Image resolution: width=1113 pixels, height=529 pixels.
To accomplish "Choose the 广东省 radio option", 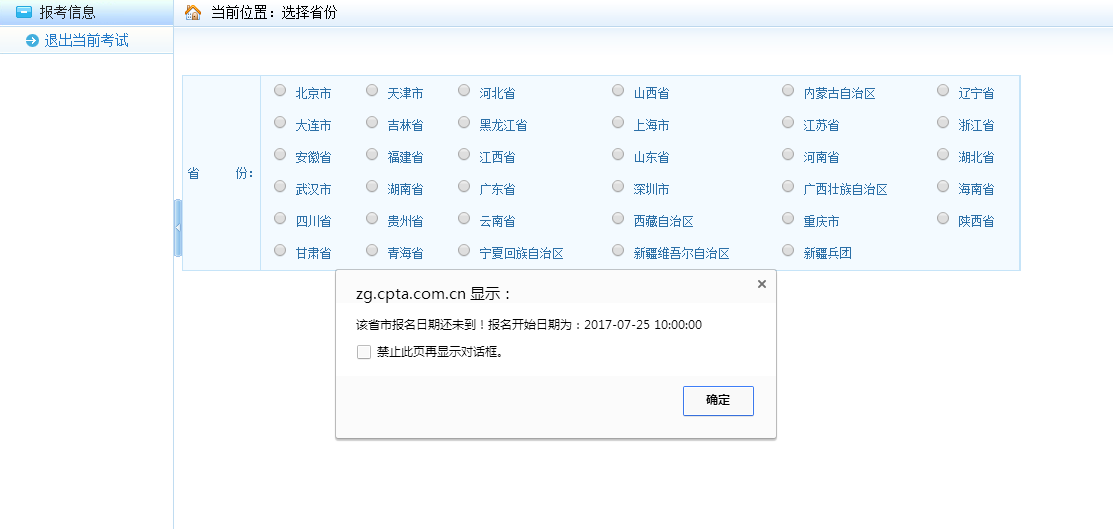I will 464,187.
